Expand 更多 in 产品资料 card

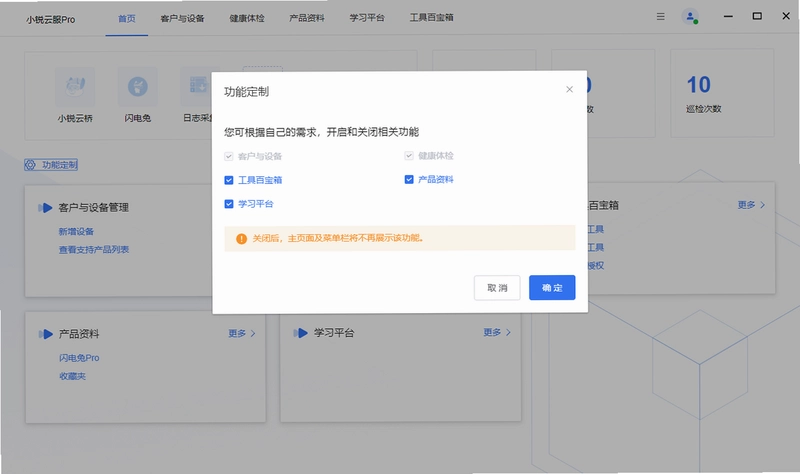point(242,333)
